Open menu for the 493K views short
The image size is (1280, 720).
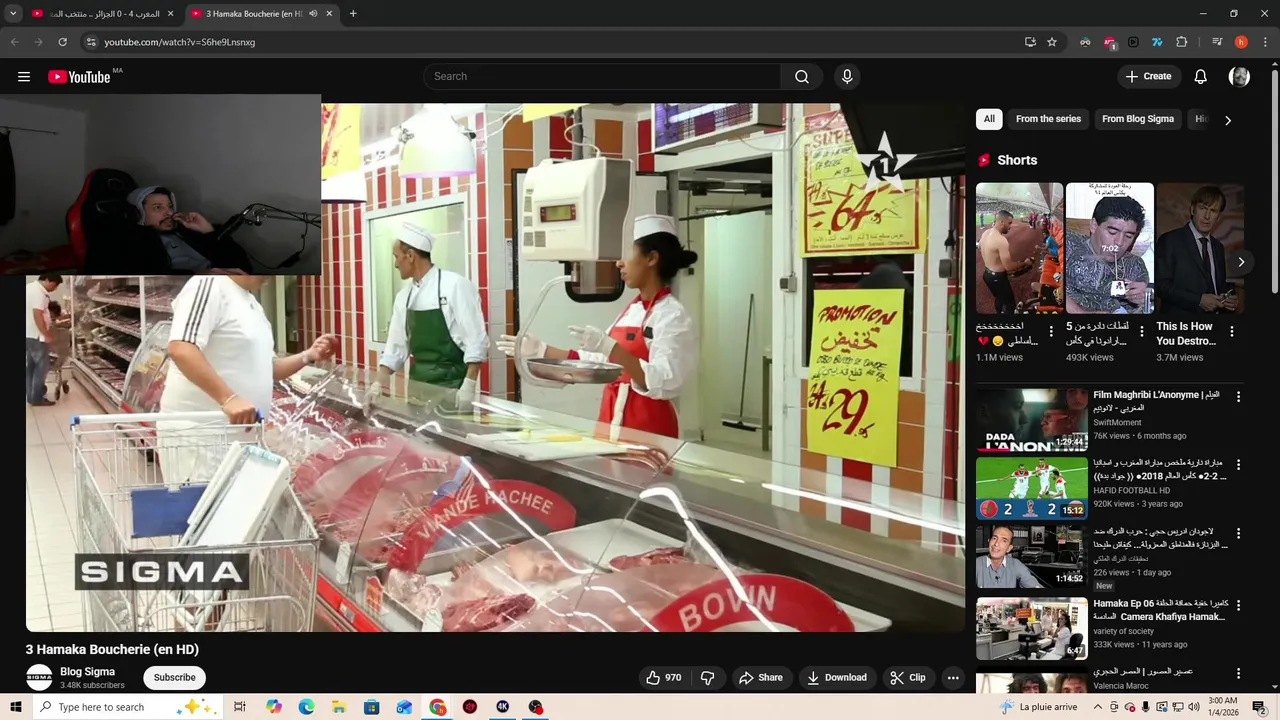[1141, 331]
